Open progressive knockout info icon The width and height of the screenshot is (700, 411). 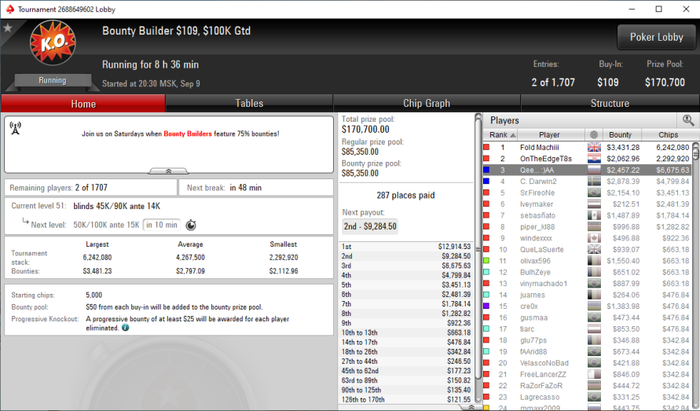(x=125, y=328)
